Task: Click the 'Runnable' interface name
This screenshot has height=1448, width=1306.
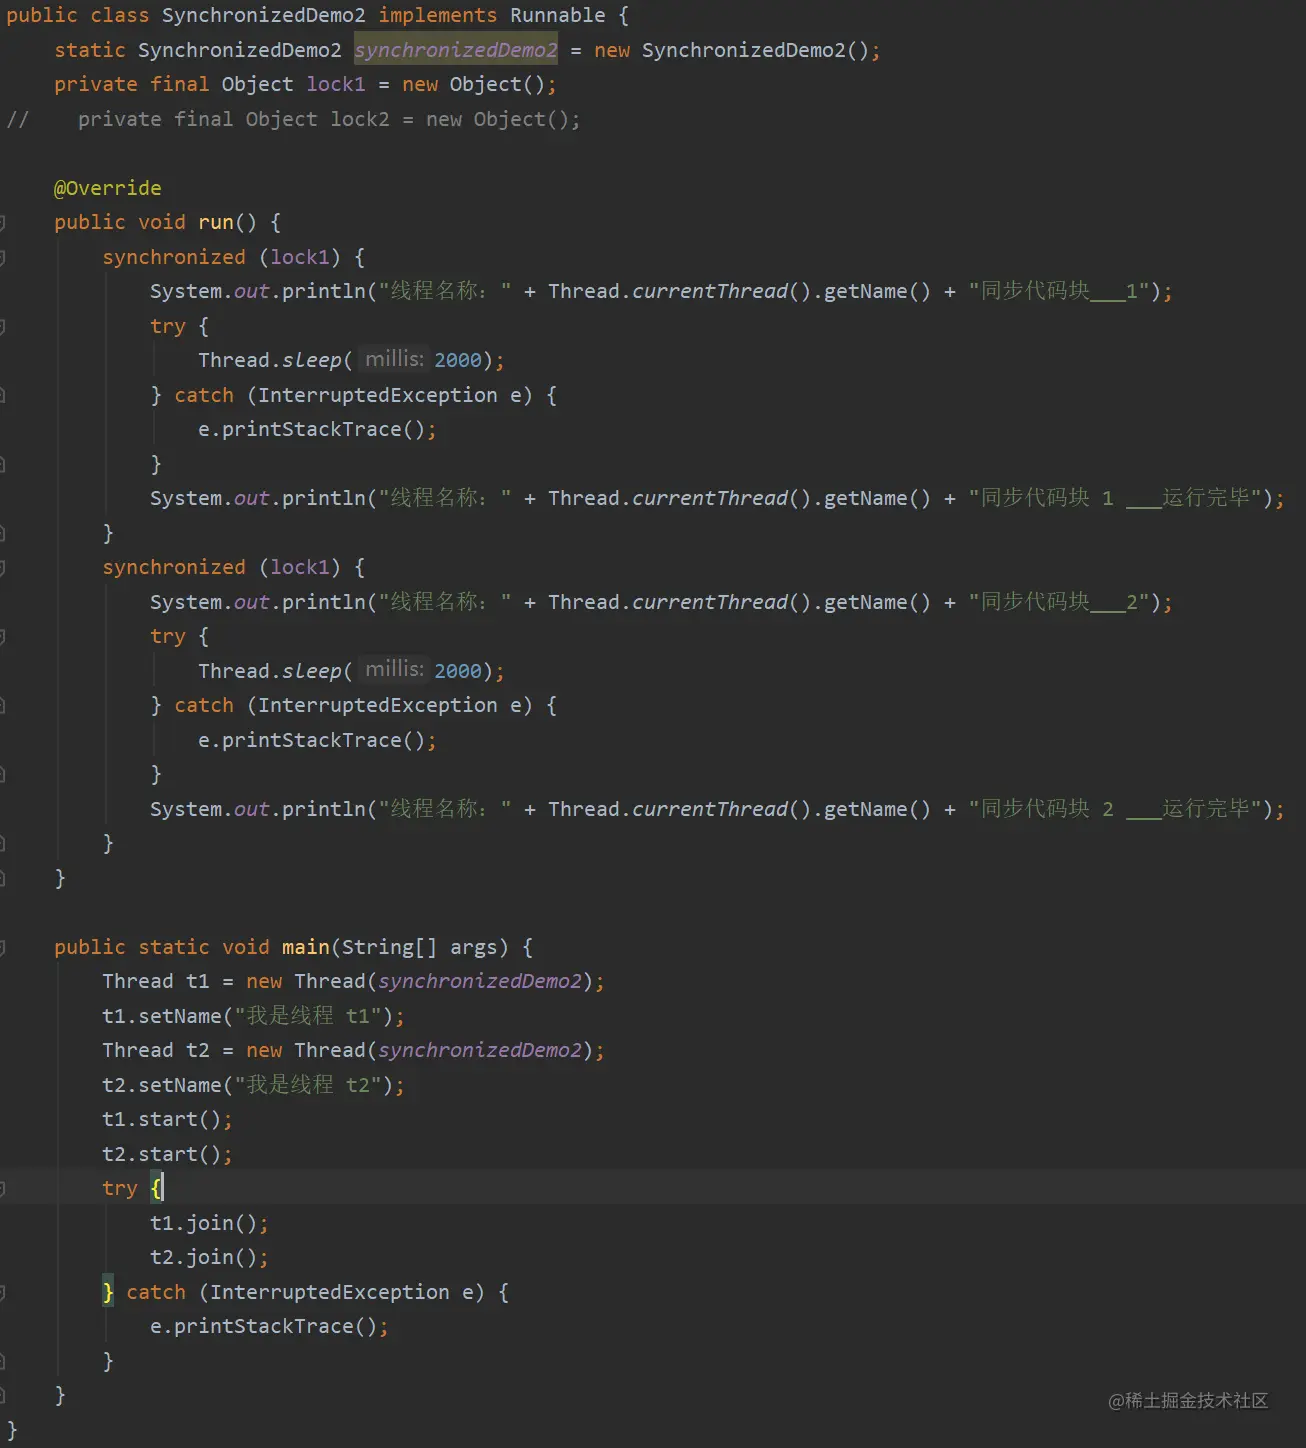Action: pos(557,15)
